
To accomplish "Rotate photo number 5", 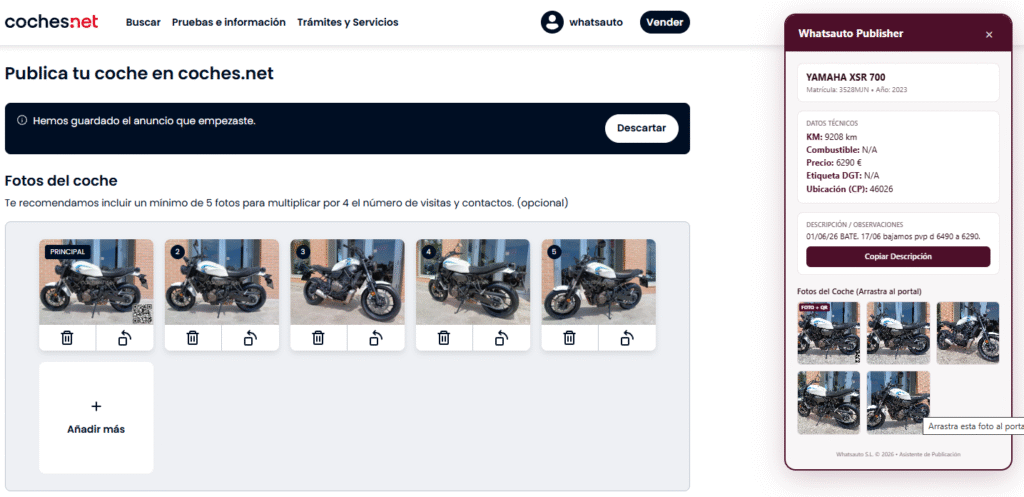I will pyautogui.click(x=627, y=338).
